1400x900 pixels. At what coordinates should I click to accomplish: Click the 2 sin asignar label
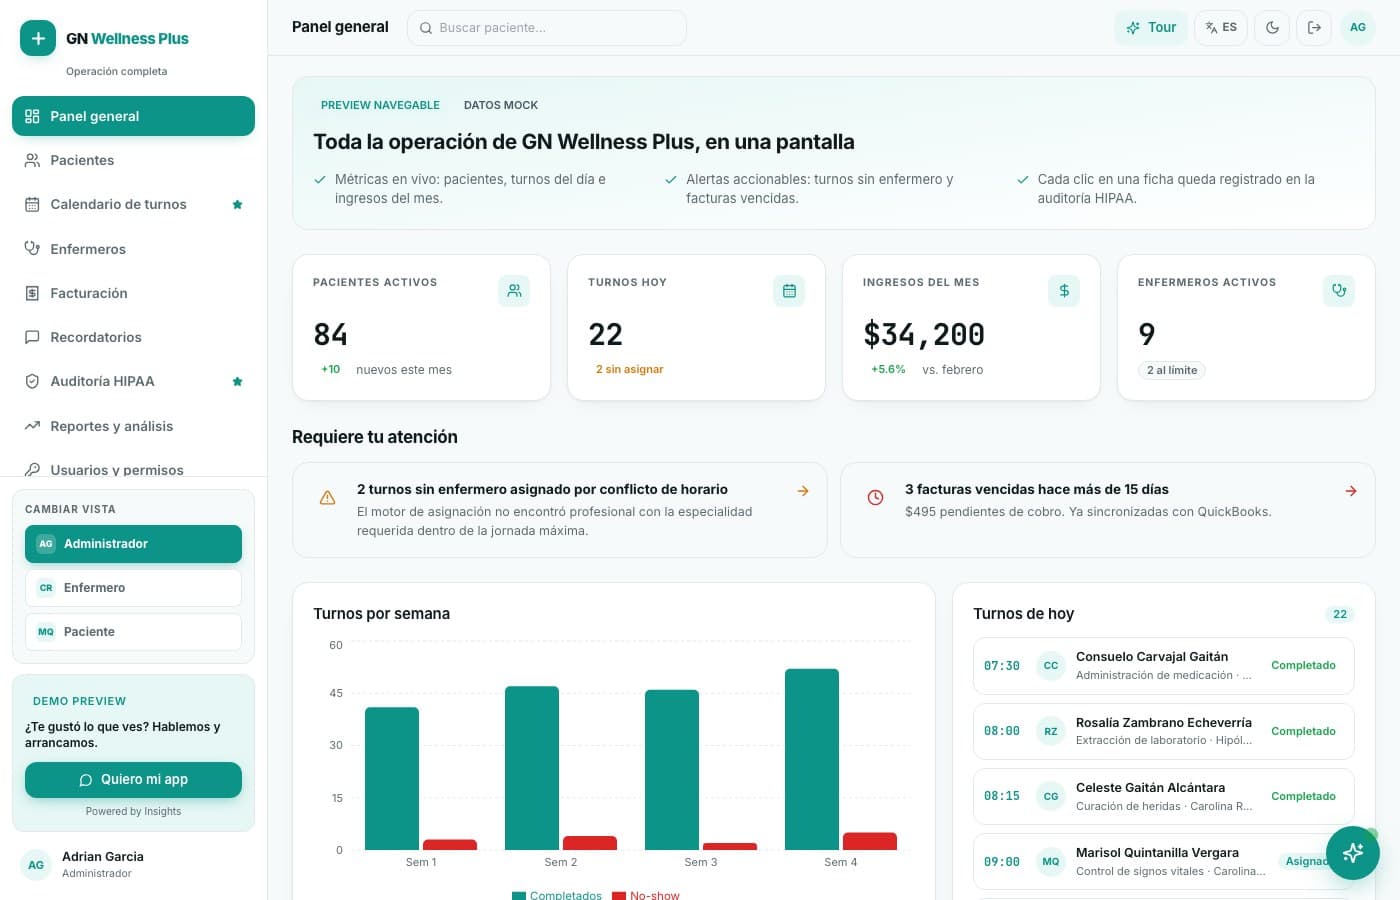click(629, 369)
